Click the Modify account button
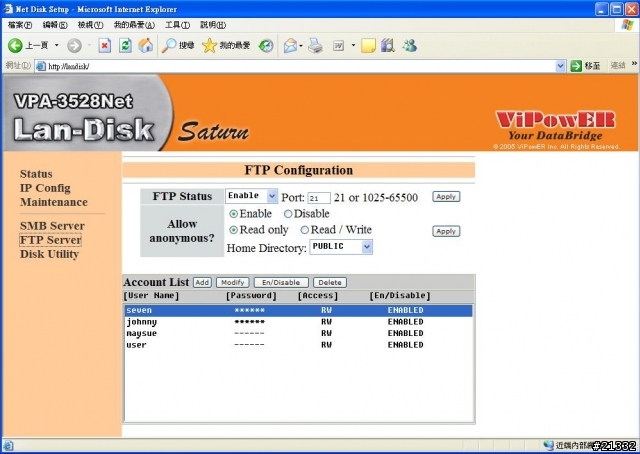The height and width of the screenshot is (454, 640). (x=233, y=283)
